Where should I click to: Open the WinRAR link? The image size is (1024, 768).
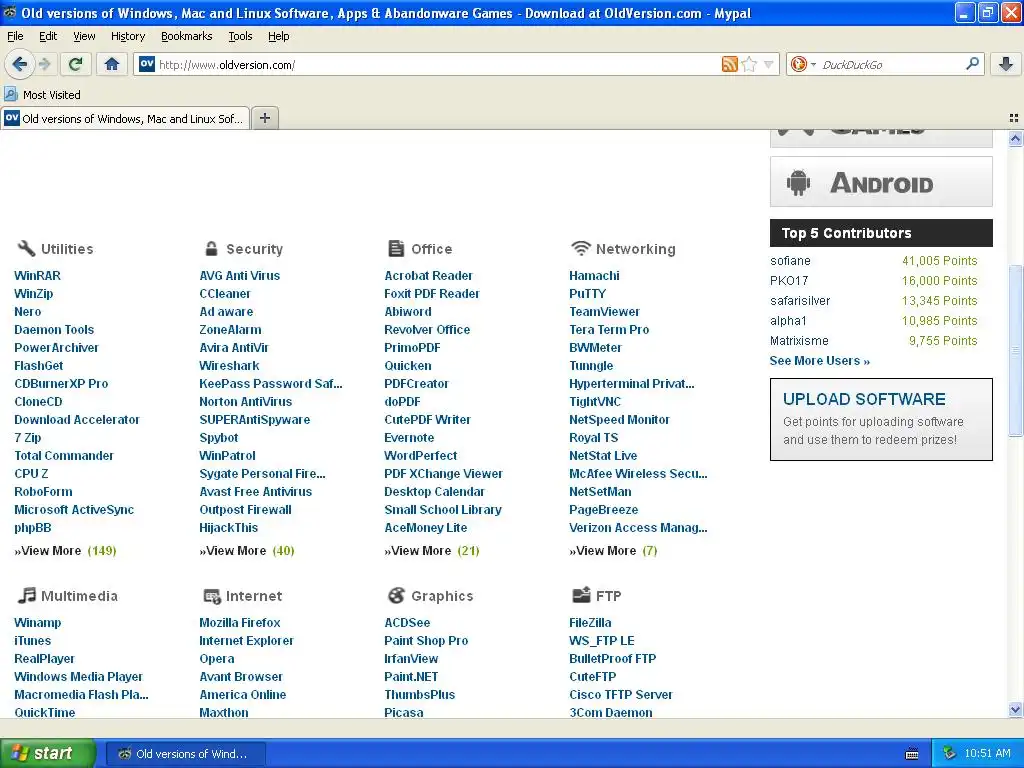pos(37,276)
